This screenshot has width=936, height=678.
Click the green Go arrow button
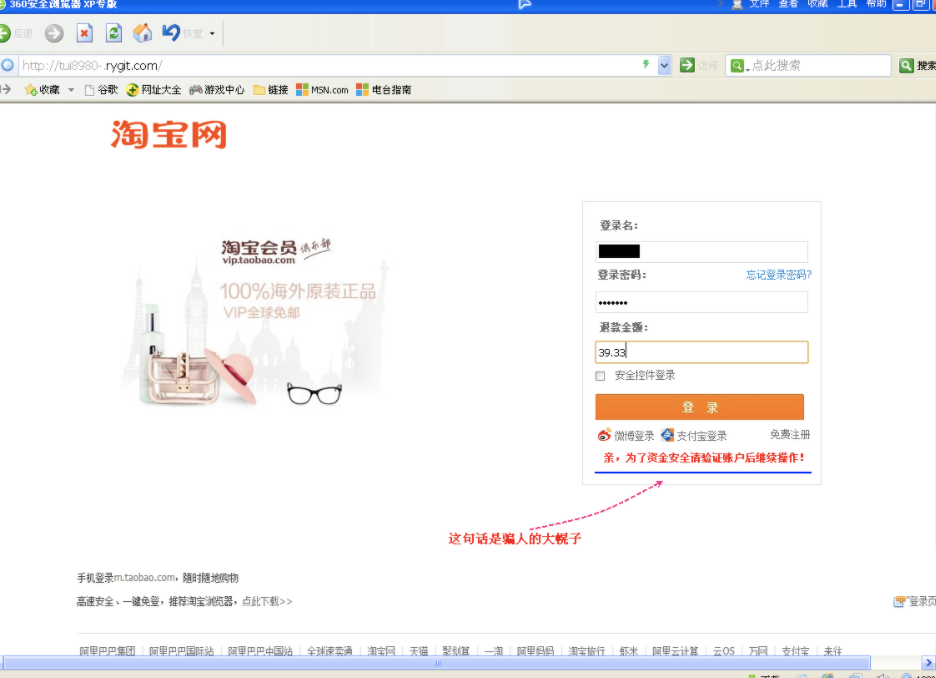687,65
